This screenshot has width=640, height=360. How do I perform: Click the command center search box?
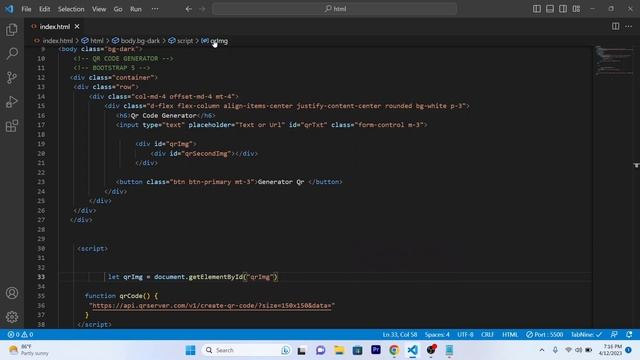(x=335, y=9)
